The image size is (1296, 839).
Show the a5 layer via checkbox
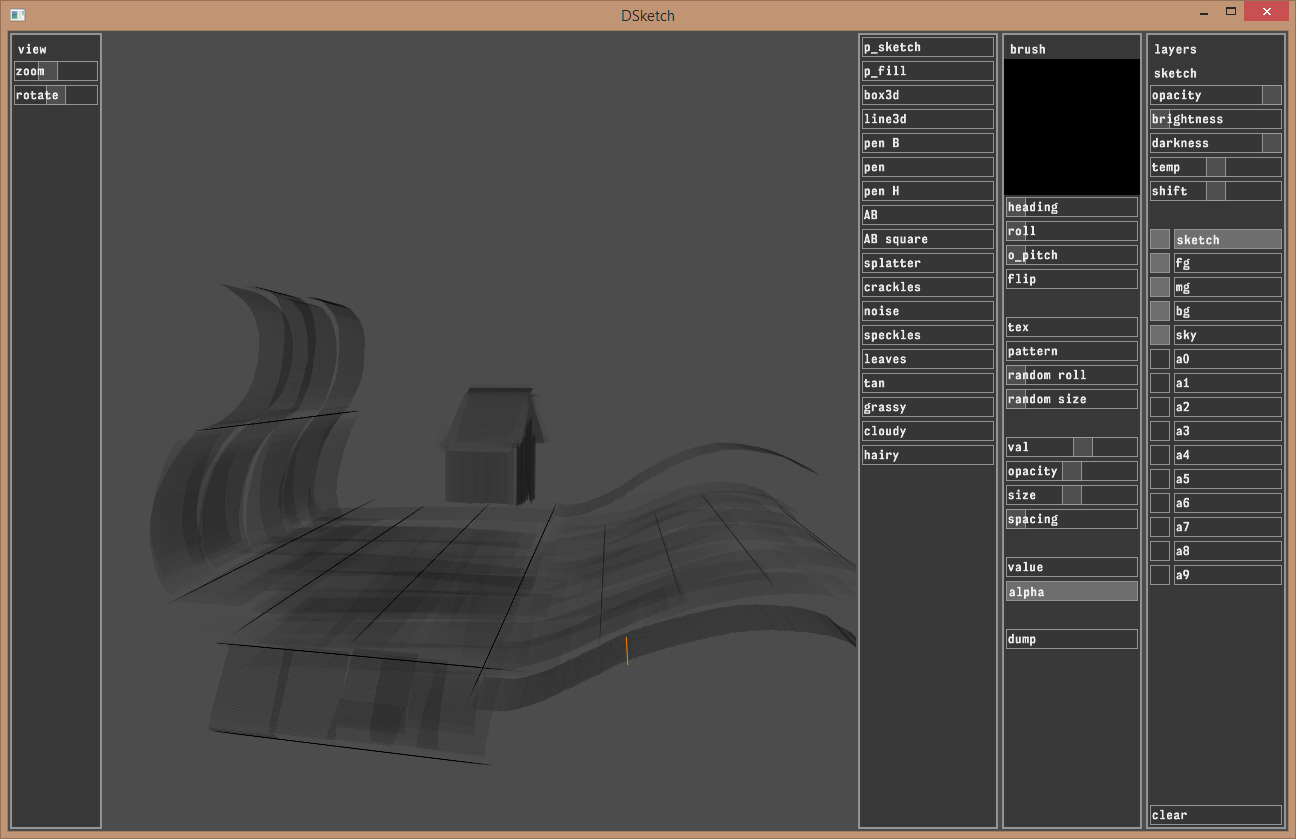(1159, 479)
